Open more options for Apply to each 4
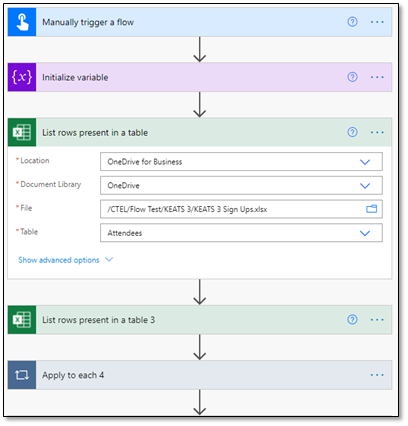Viewport: 408px width, 426px height. [x=377, y=375]
